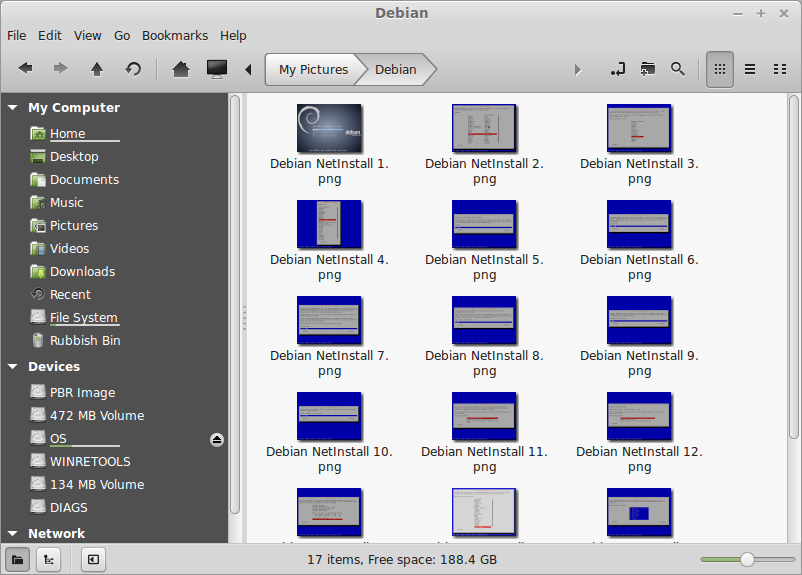This screenshot has width=802, height=575.
Task: Select Debian NetInstall 5.png thumbnail
Action: (x=484, y=224)
